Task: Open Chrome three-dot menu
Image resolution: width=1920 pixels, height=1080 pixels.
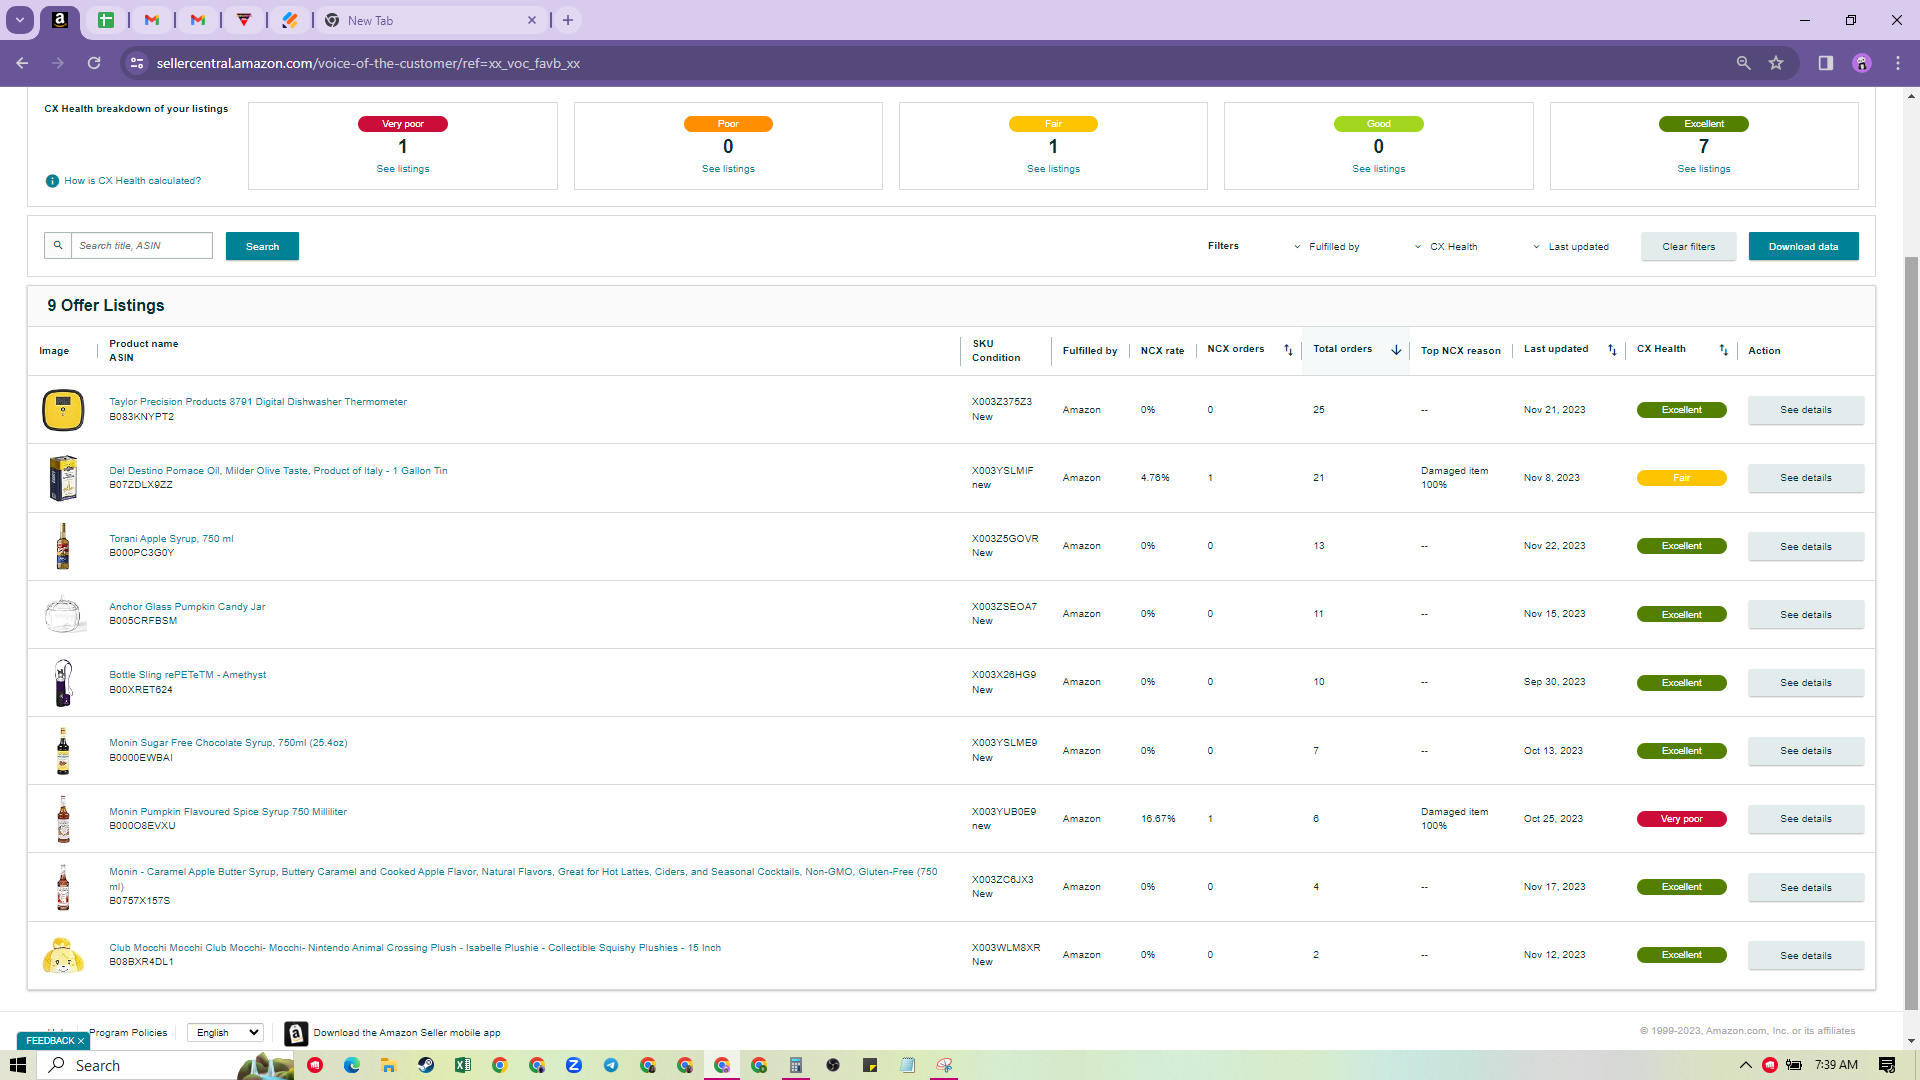Action: (x=1897, y=63)
